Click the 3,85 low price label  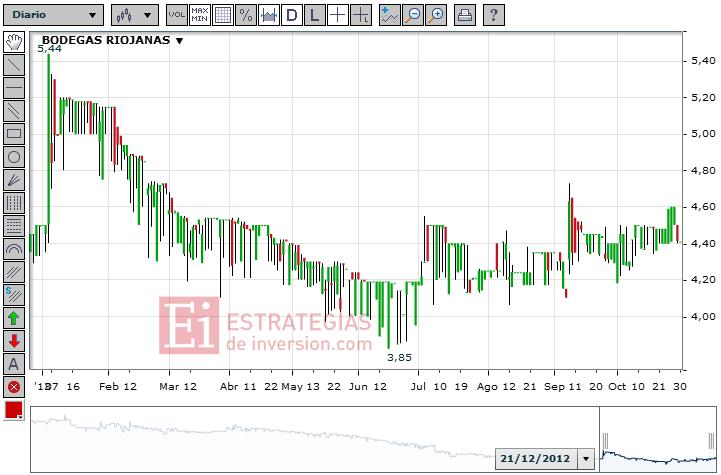tap(399, 357)
